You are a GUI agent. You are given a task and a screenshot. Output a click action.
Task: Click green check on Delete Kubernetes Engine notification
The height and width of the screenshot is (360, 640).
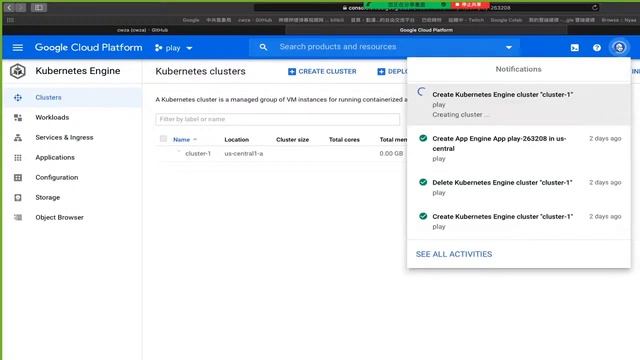(x=423, y=182)
